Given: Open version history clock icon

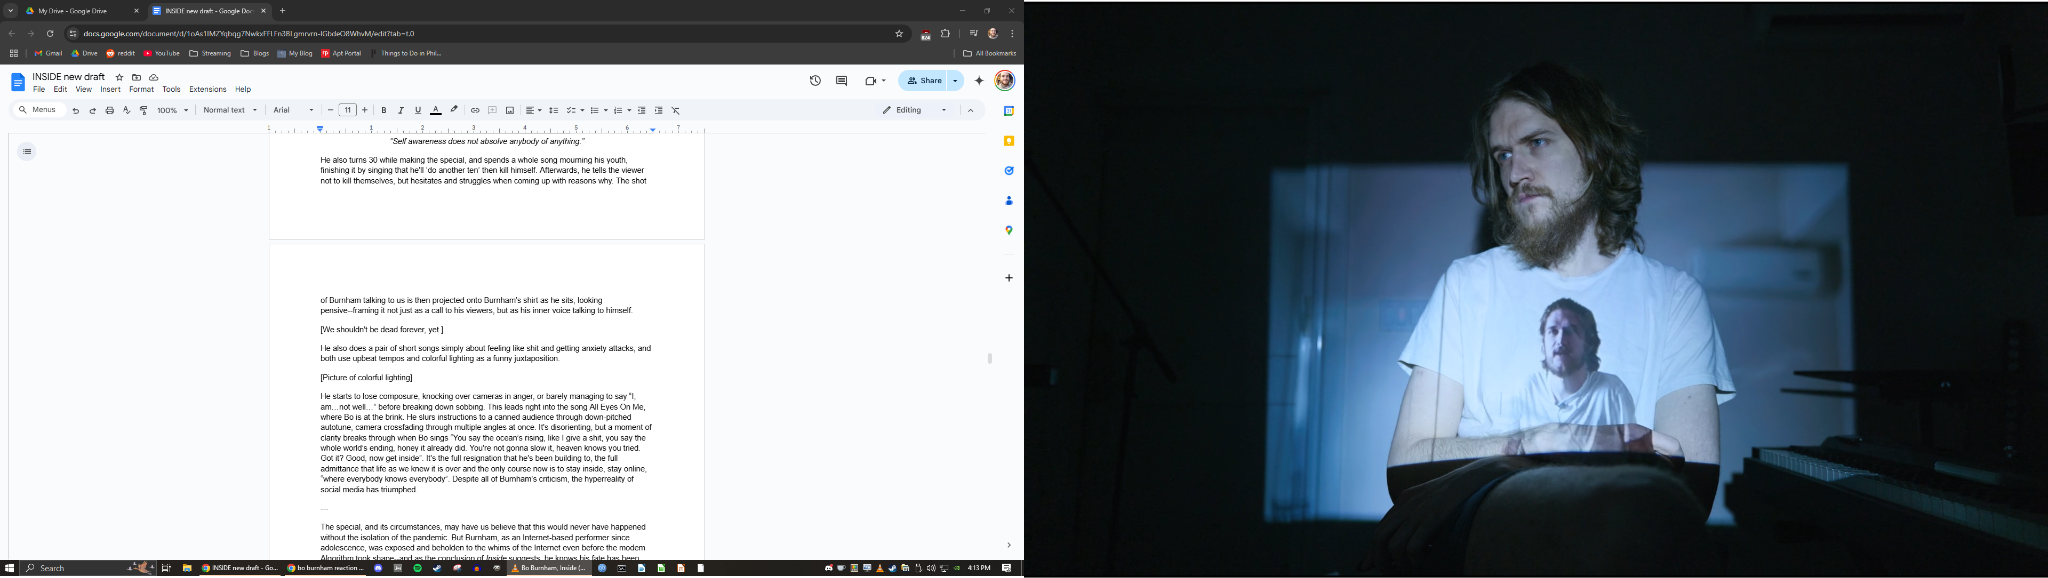Looking at the screenshot, I should click(815, 81).
